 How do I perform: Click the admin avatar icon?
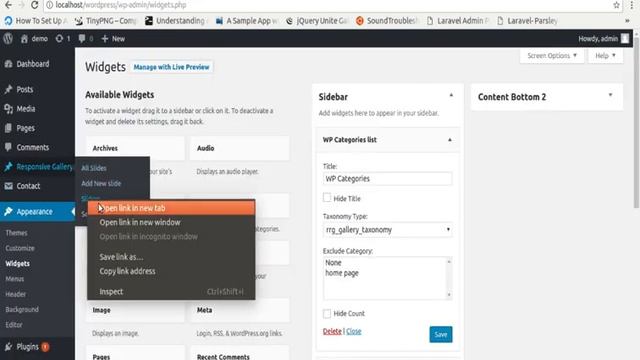pos(625,38)
